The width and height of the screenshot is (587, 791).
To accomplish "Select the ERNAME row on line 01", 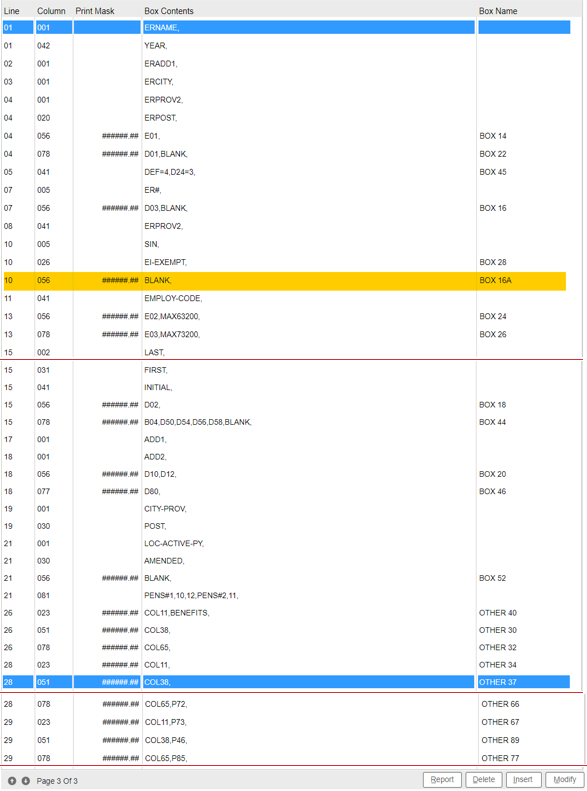I will [x=286, y=28].
